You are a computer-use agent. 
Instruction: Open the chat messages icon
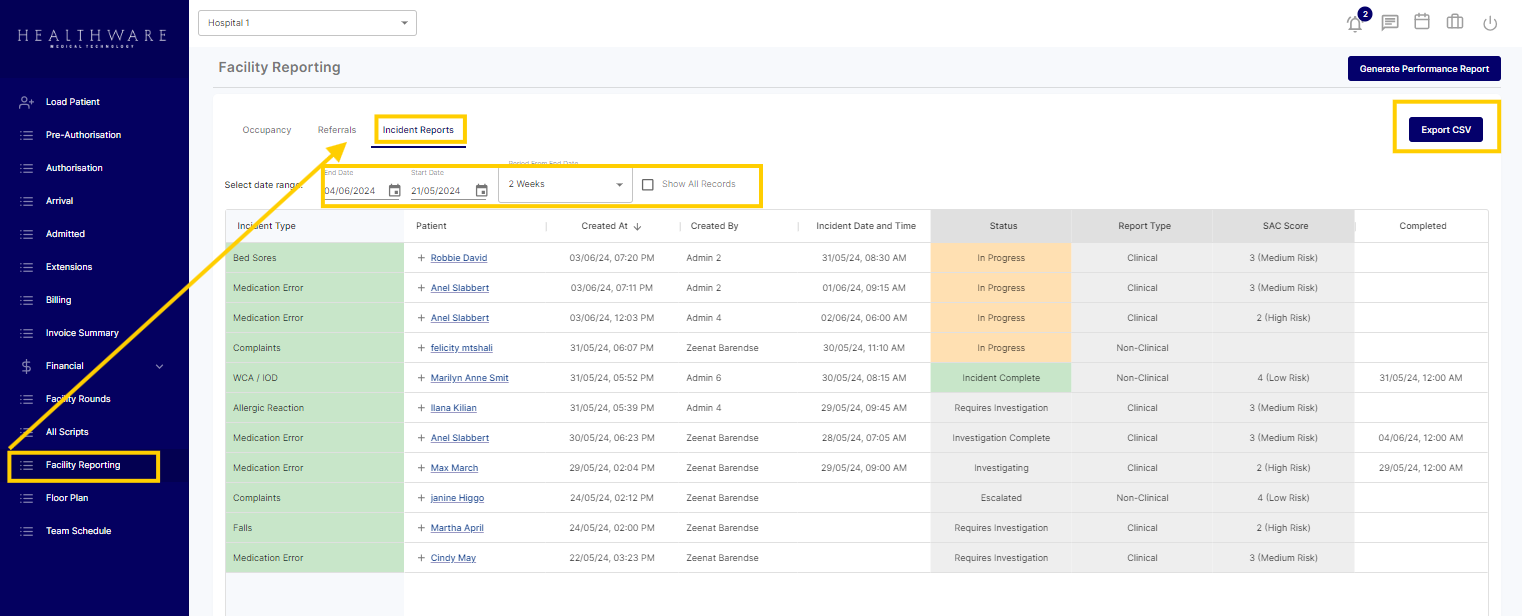coord(1390,23)
